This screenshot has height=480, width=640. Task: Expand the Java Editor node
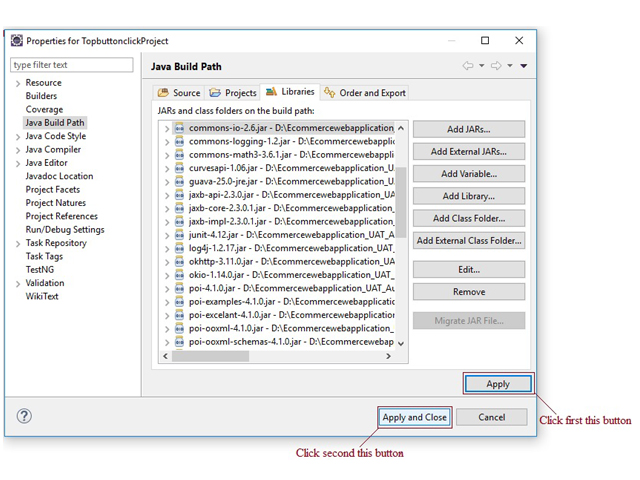[18, 164]
